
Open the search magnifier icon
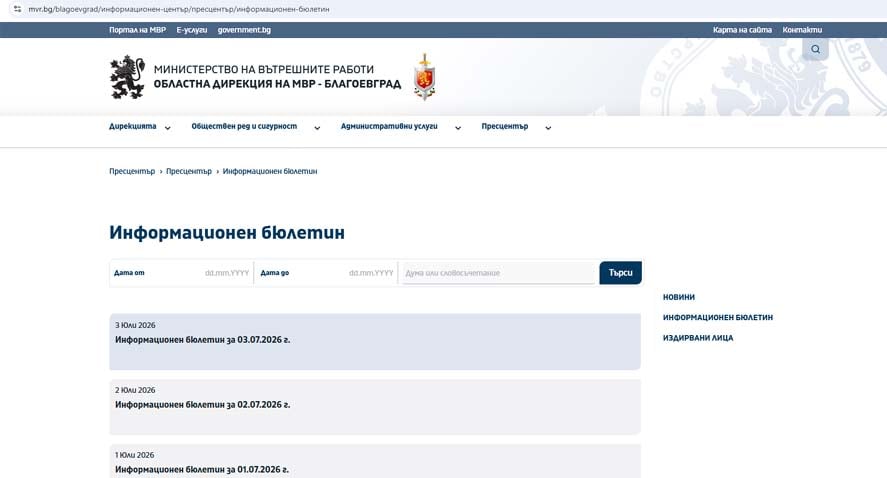point(815,49)
